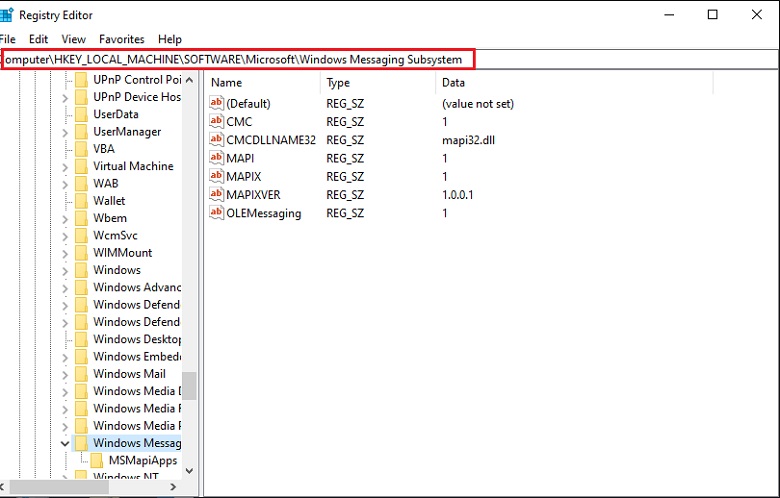Open the File menu
The image size is (780, 498).
coord(7,39)
